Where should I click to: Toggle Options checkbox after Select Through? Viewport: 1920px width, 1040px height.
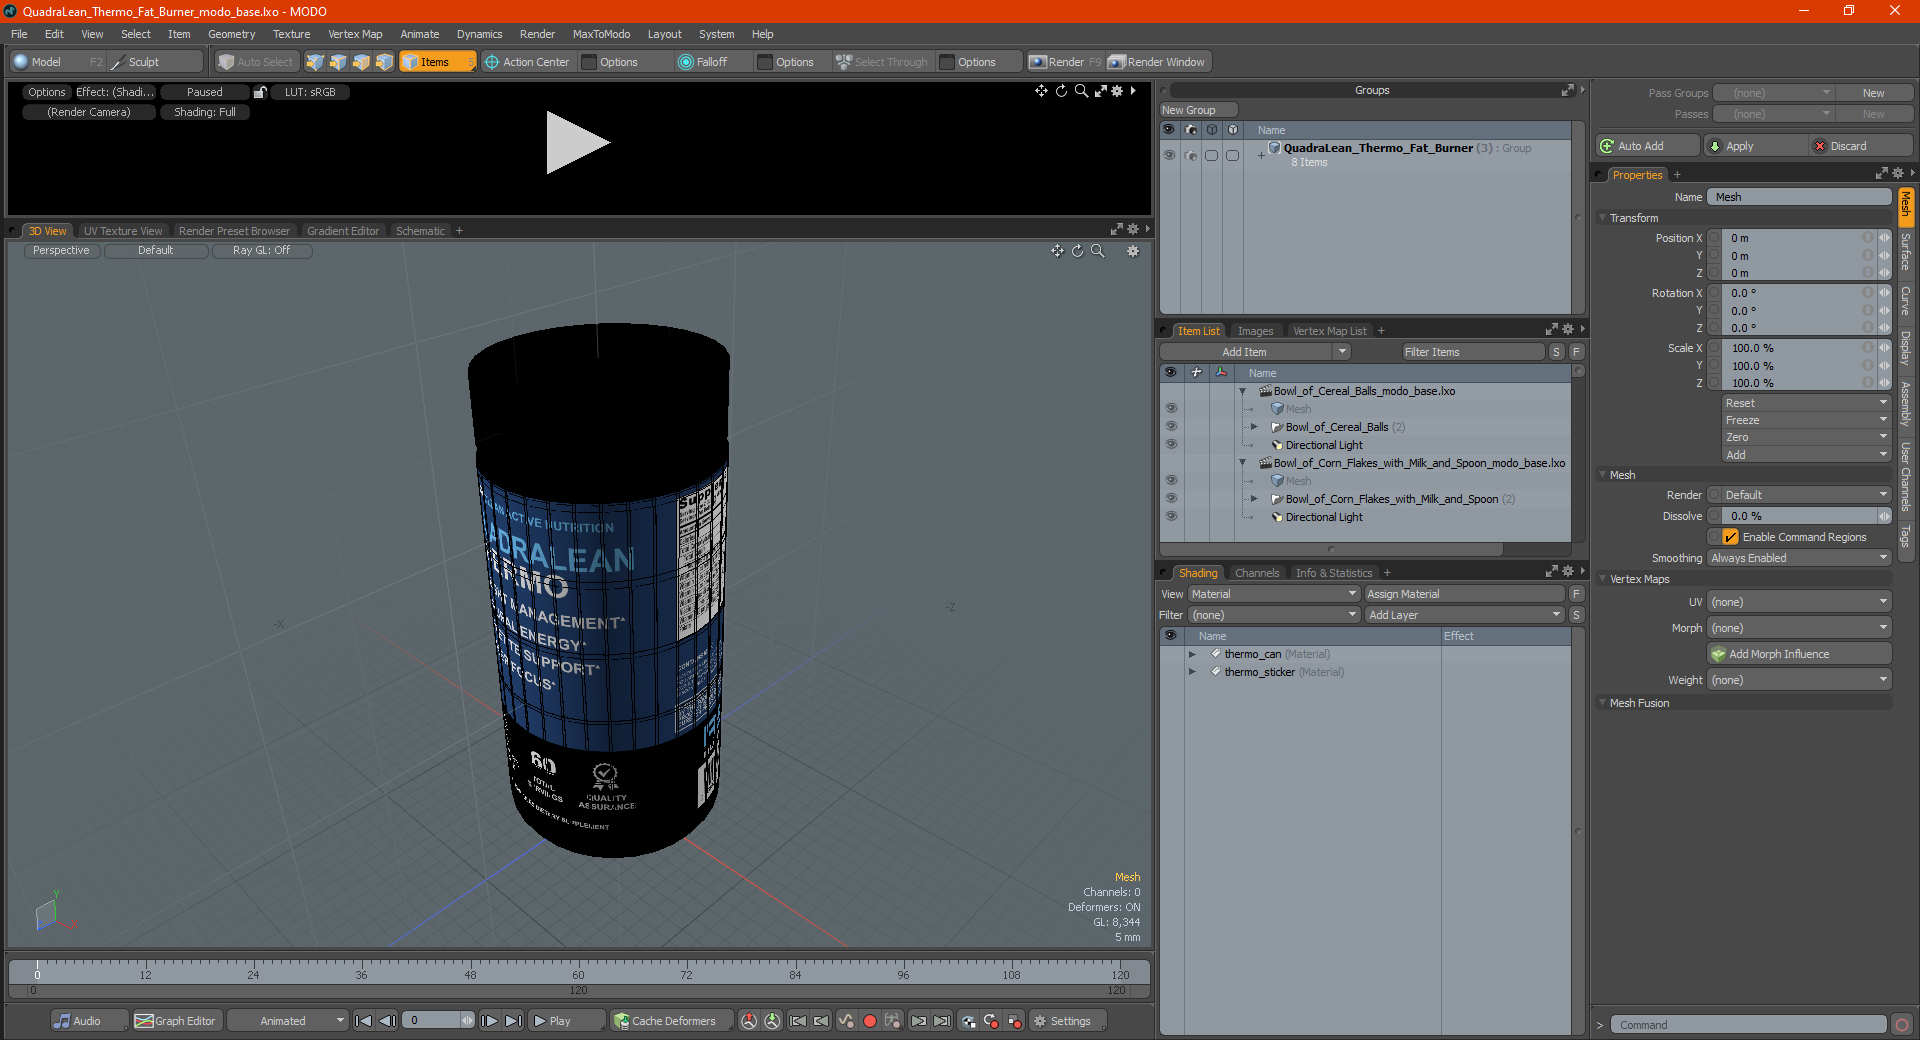pyautogui.click(x=947, y=62)
